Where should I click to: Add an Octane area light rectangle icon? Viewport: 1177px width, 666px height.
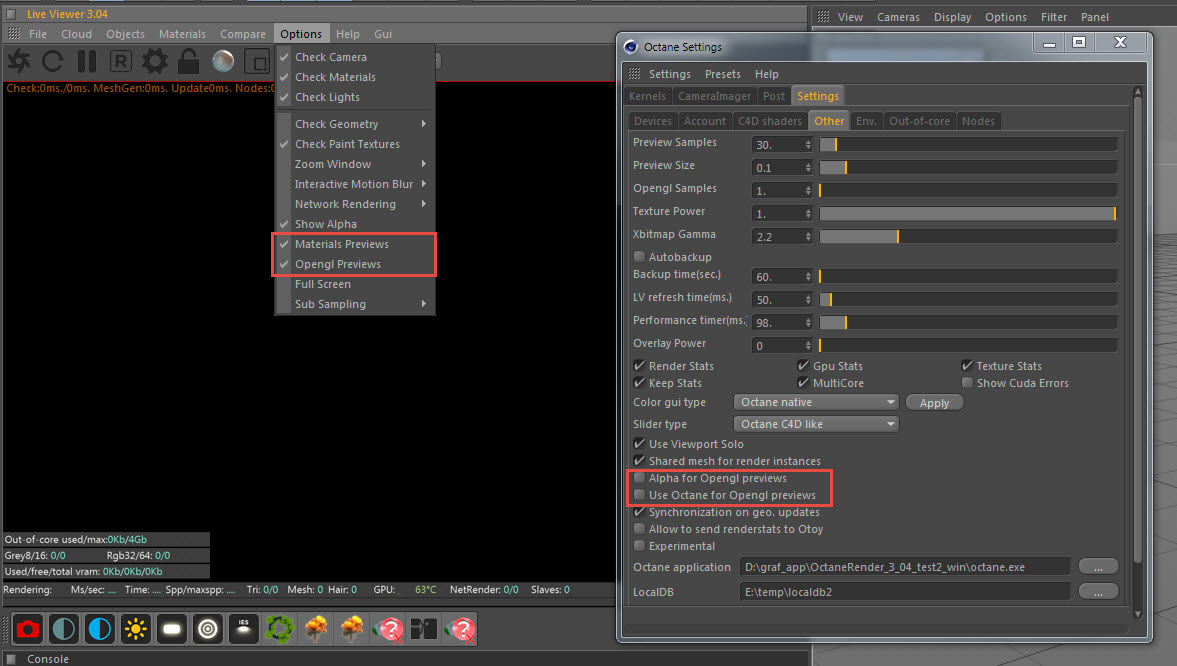click(x=172, y=628)
